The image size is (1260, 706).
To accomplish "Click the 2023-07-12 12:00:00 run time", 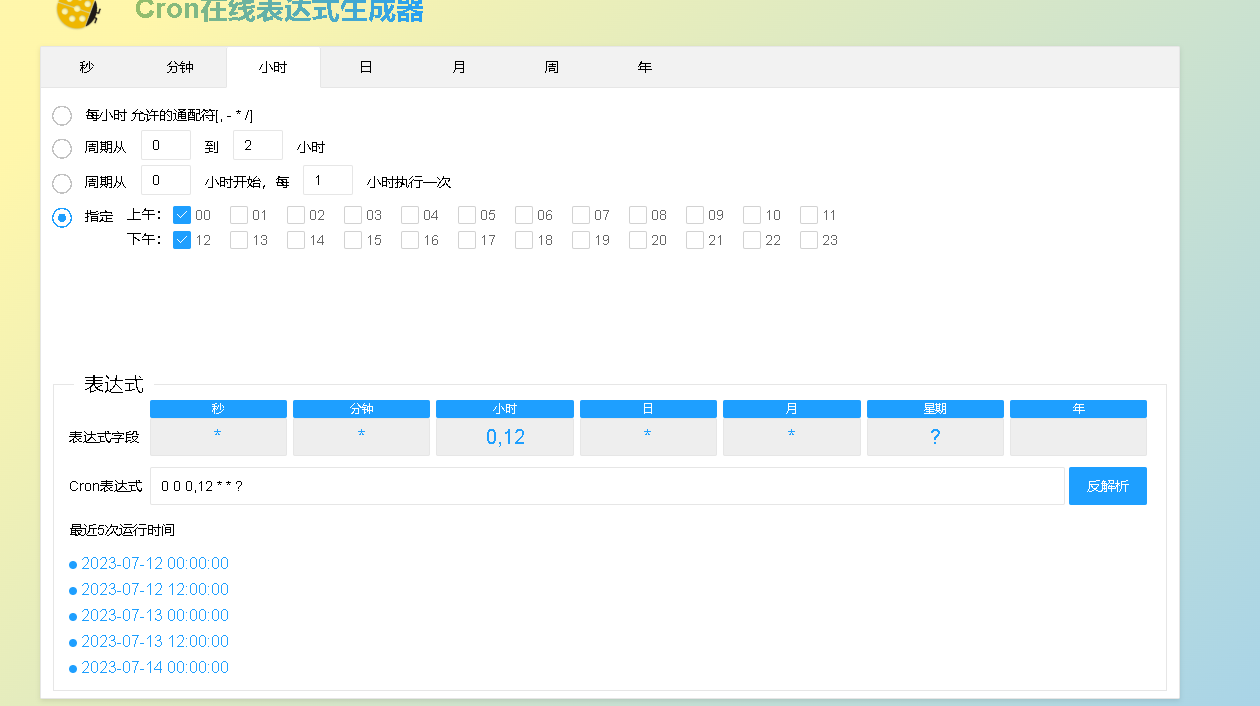I will coord(155,590).
